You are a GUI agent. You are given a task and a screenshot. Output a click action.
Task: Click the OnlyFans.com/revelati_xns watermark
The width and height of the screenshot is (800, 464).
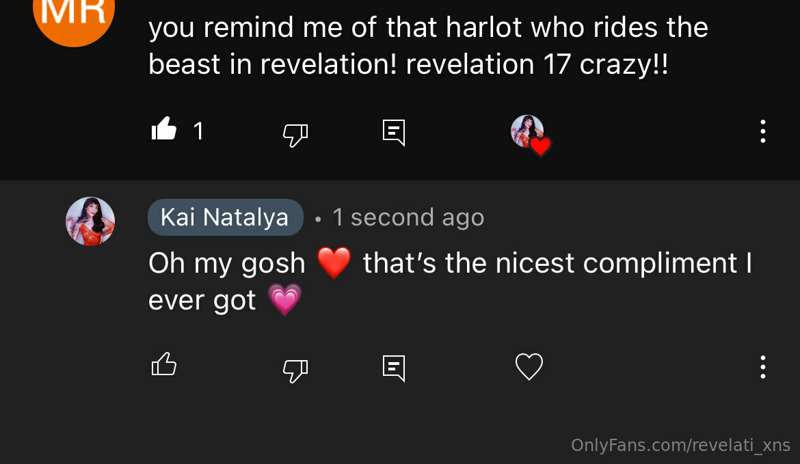[x=680, y=445]
